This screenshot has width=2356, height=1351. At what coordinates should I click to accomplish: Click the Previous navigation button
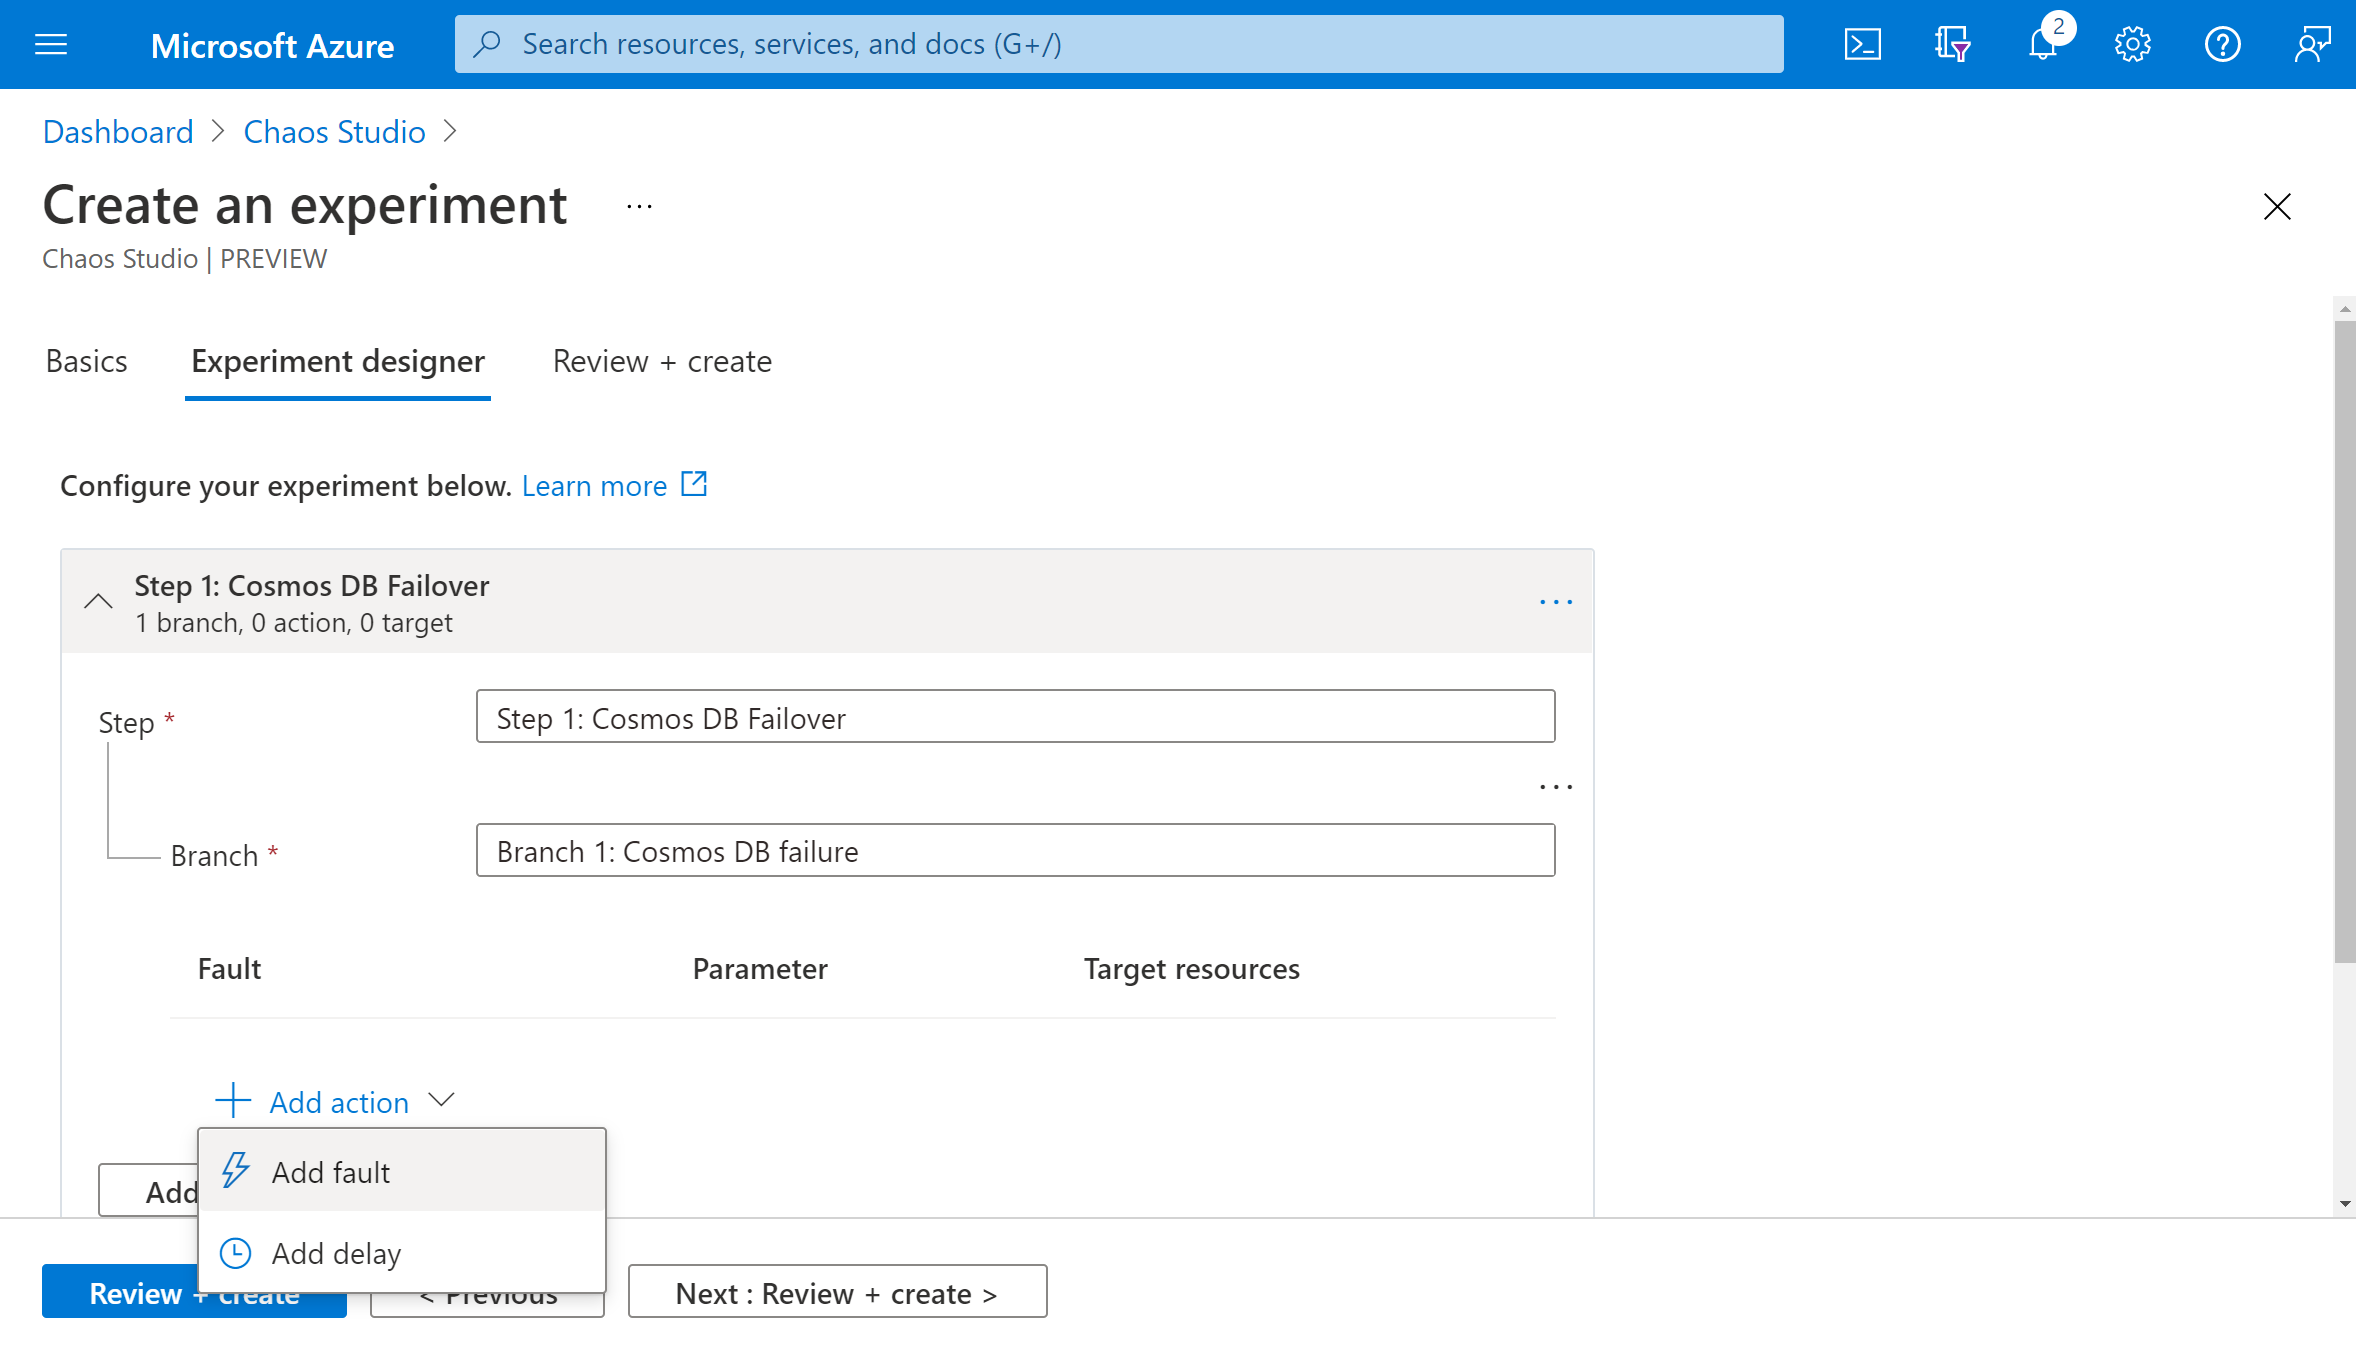tap(487, 1291)
